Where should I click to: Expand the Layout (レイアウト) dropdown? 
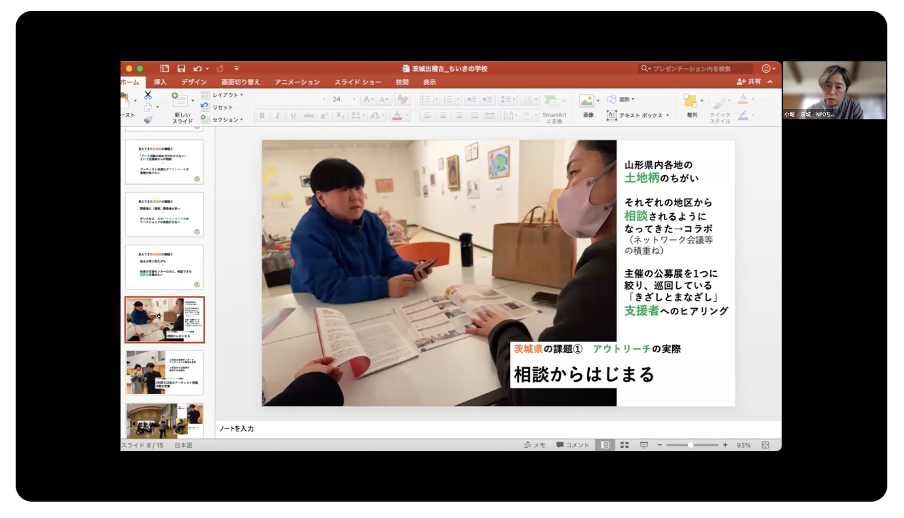click(225, 94)
